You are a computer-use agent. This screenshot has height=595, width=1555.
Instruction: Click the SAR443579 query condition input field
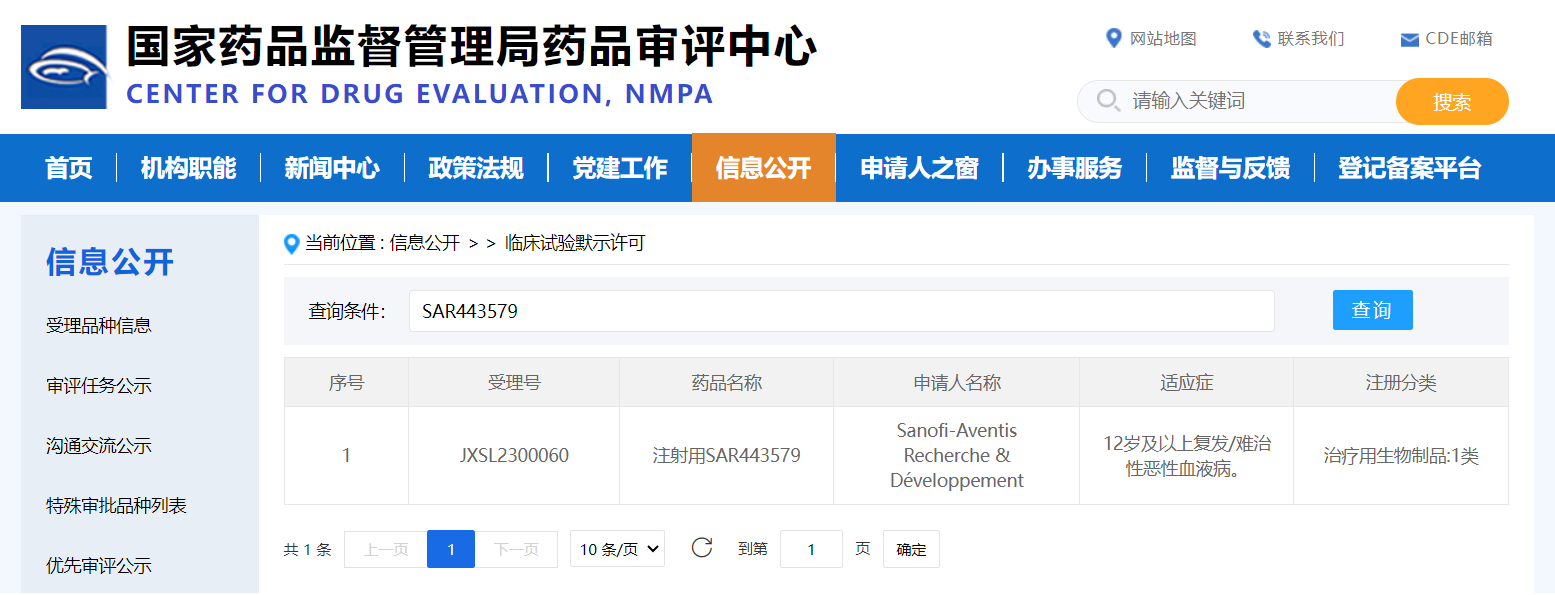pyautogui.click(x=841, y=310)
